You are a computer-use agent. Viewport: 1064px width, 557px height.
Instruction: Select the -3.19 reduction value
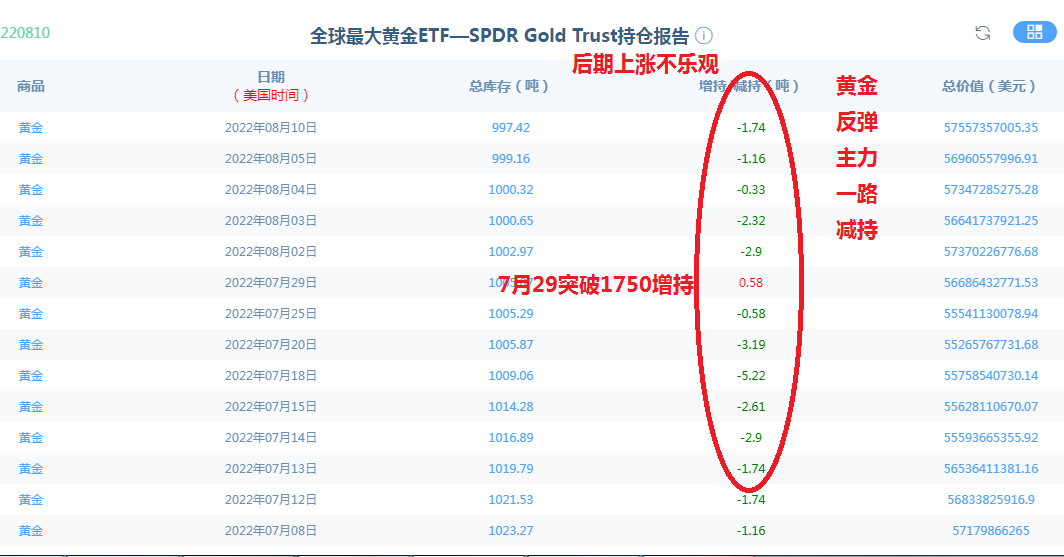pos(750,345)
